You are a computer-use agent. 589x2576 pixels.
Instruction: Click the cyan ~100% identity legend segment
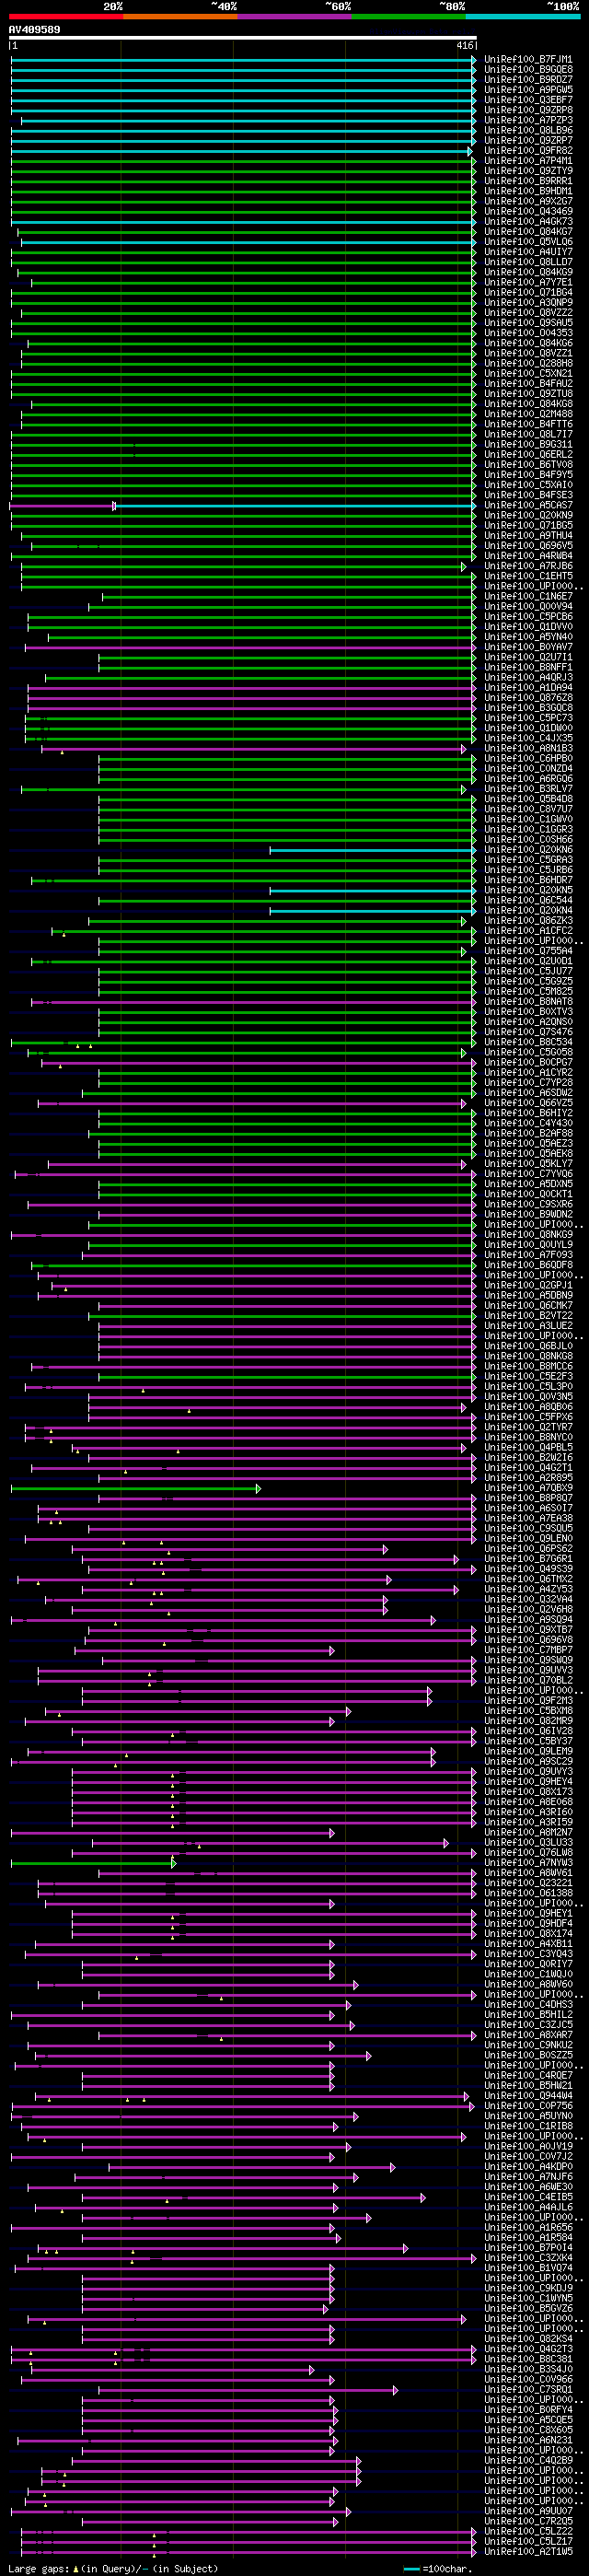pyautogui.click(x=523, y=17)
